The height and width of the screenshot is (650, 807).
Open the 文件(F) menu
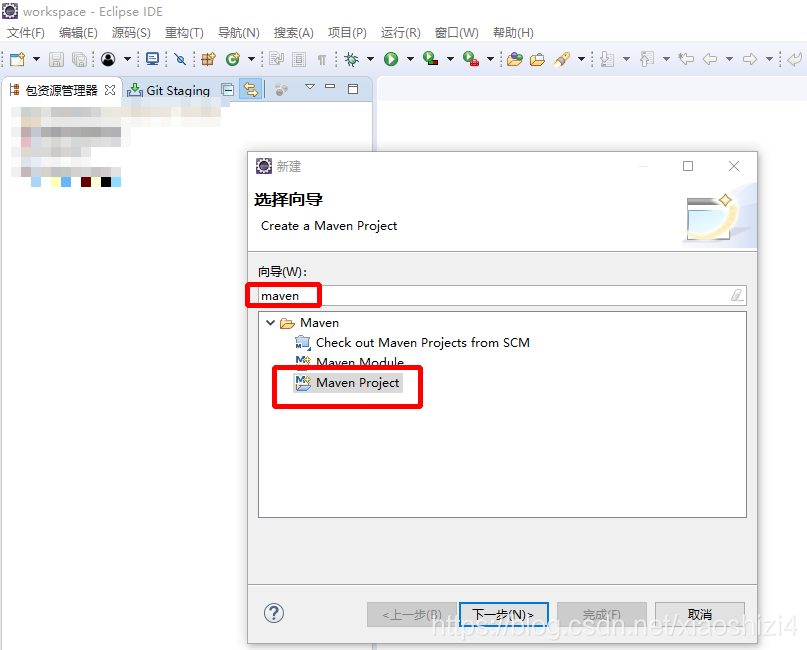[x=26, y=33]
